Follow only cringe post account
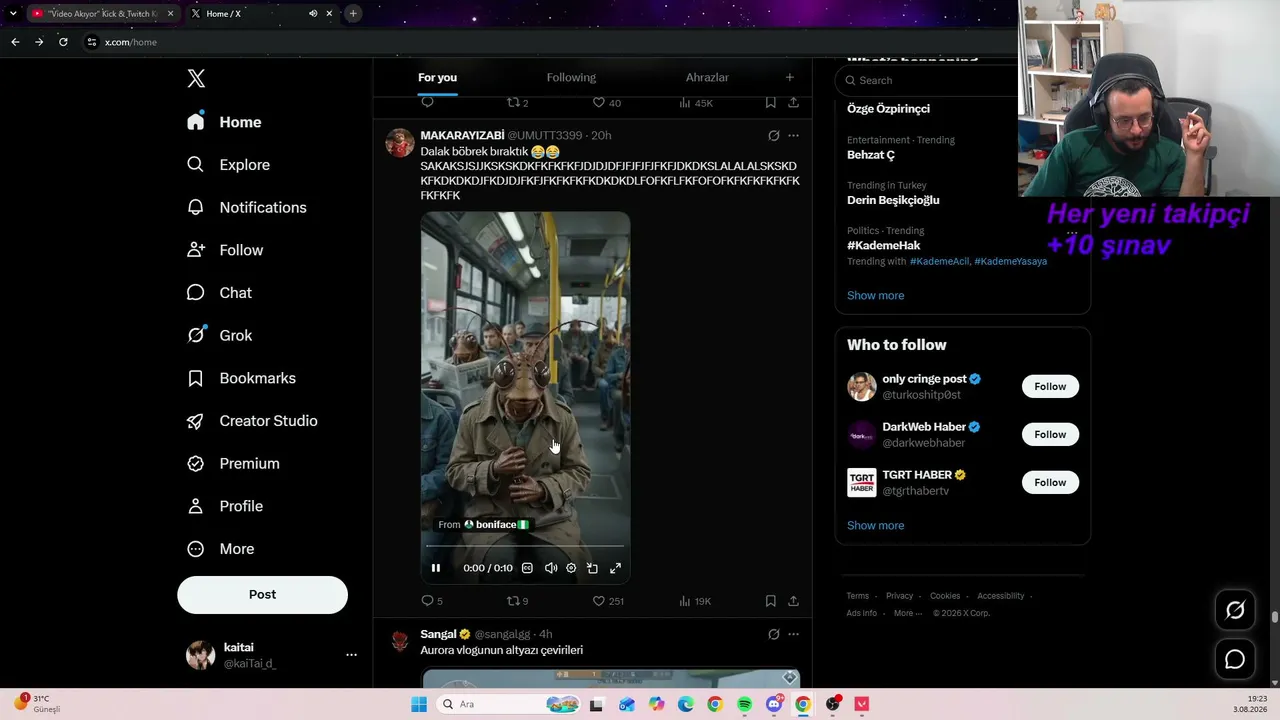Image resolution: width=1280 pixels, height=720 pixels. tap(1050, 386)
